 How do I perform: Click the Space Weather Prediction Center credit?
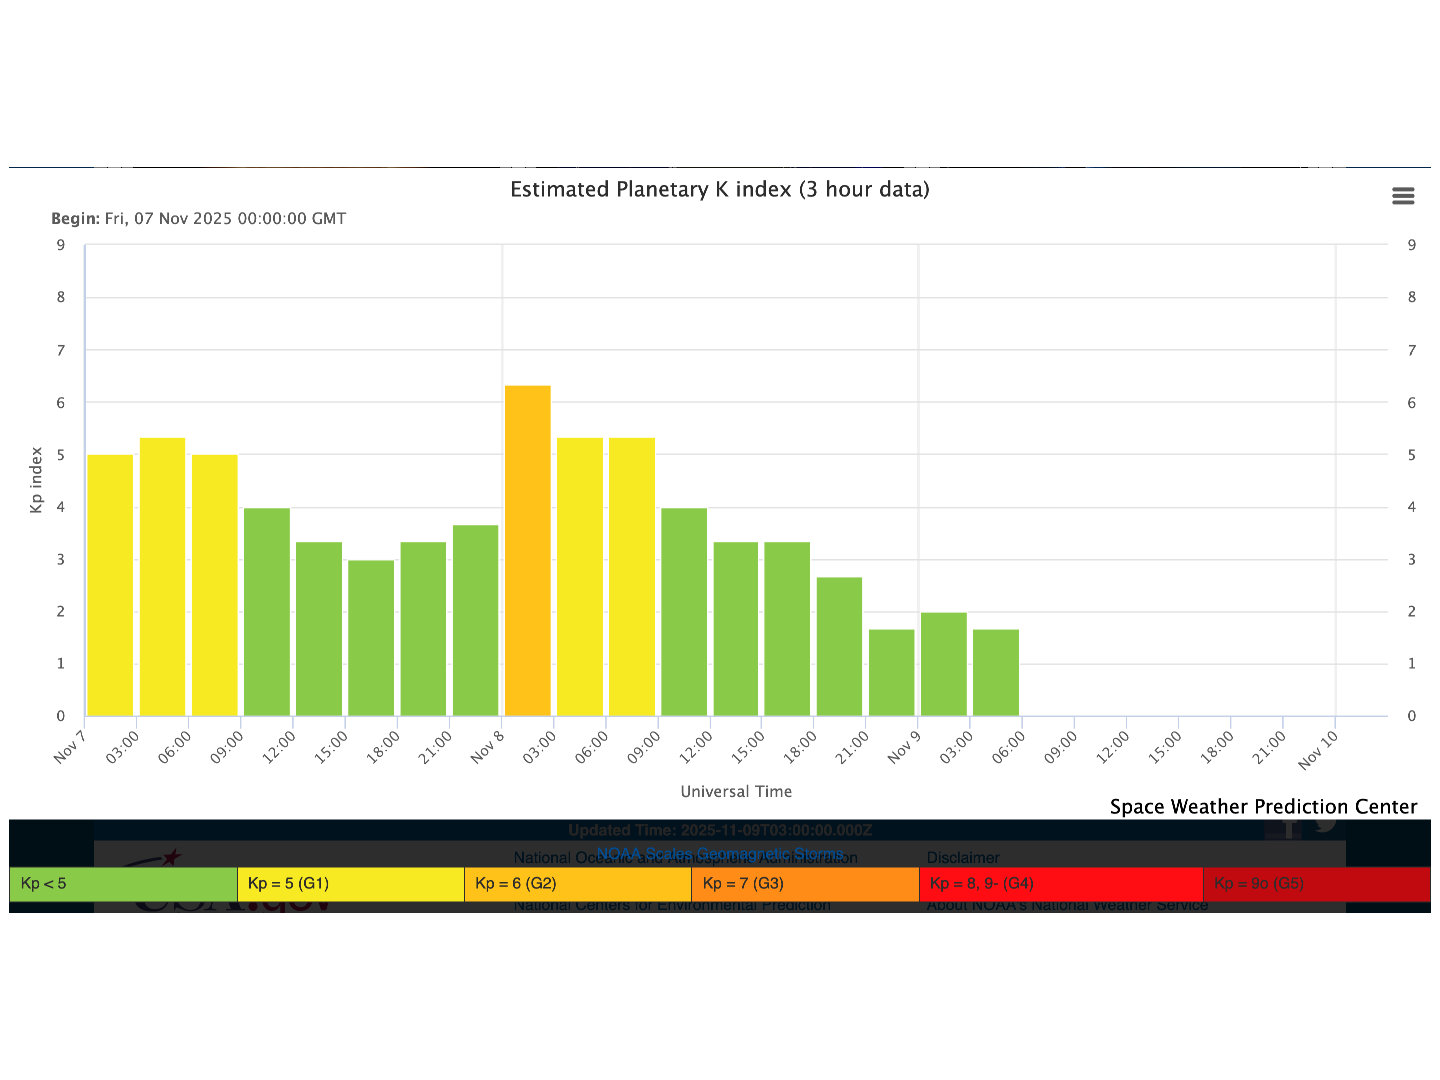1263,807
